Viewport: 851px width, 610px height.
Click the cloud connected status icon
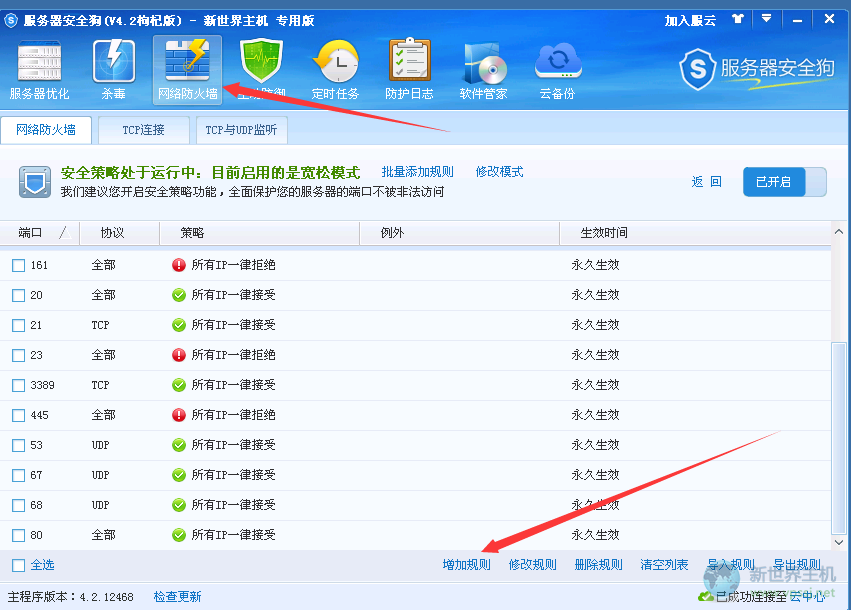(x=706, y=596)
